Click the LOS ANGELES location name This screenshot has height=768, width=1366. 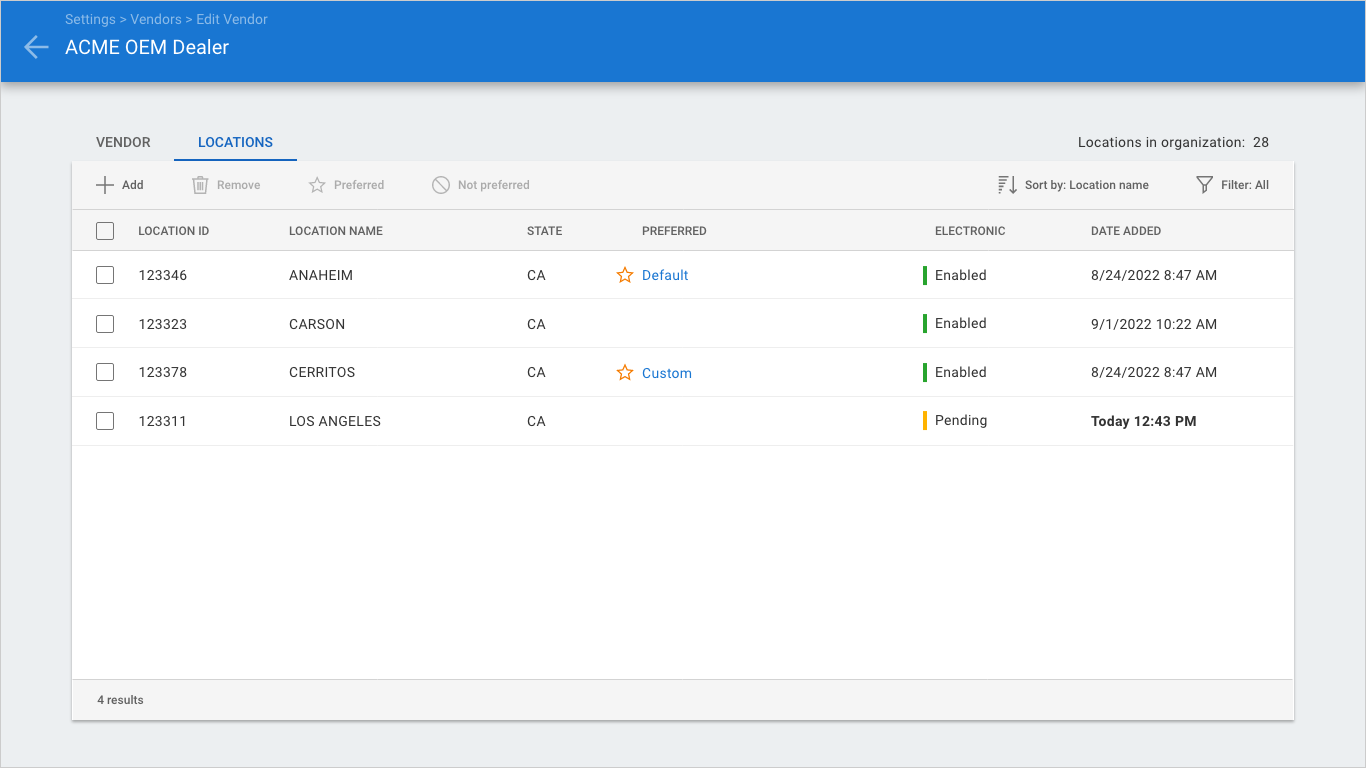click(335, 421)
